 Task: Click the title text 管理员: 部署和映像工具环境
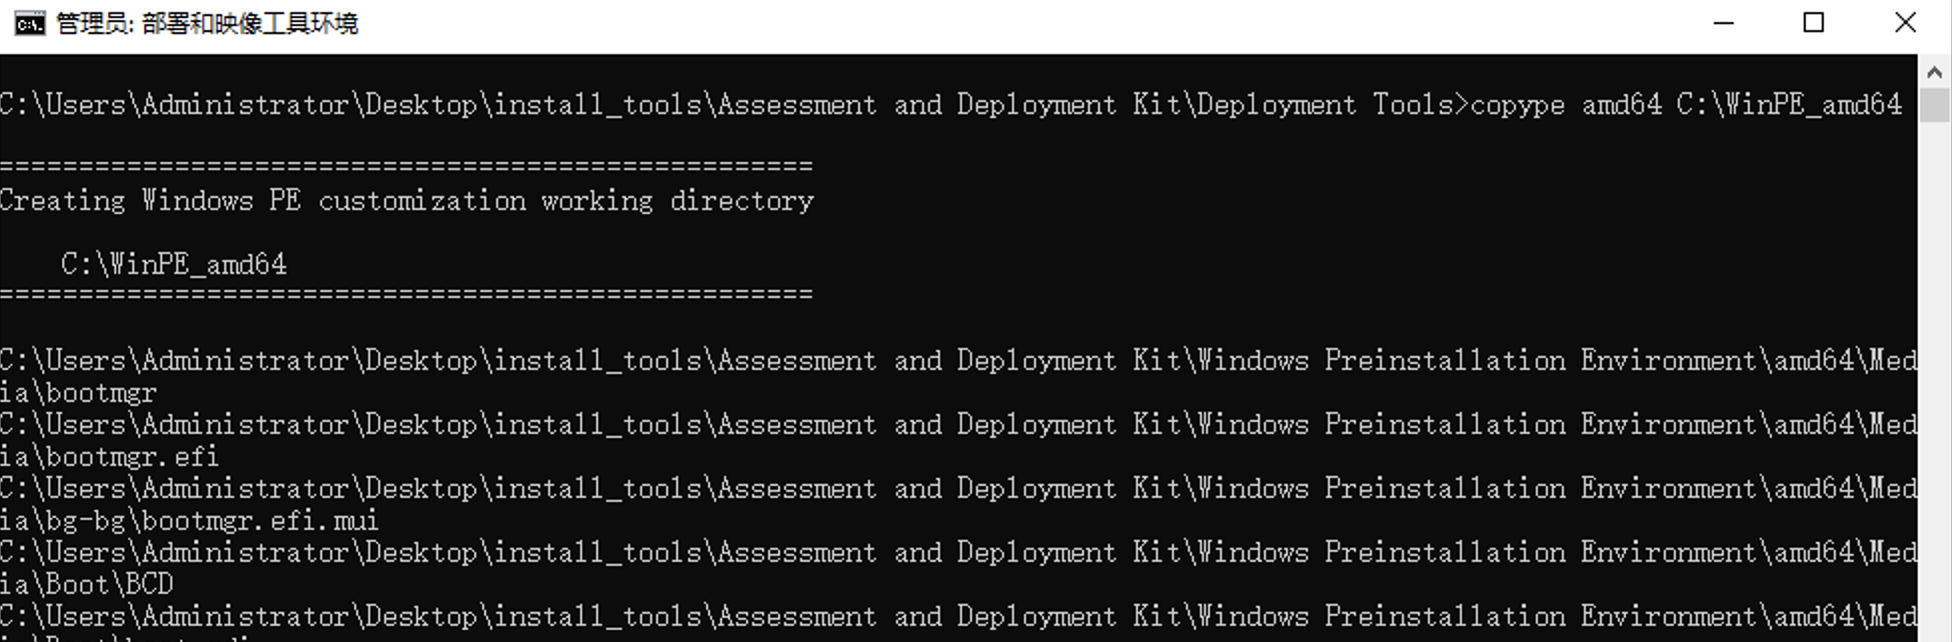pos(205,23)
